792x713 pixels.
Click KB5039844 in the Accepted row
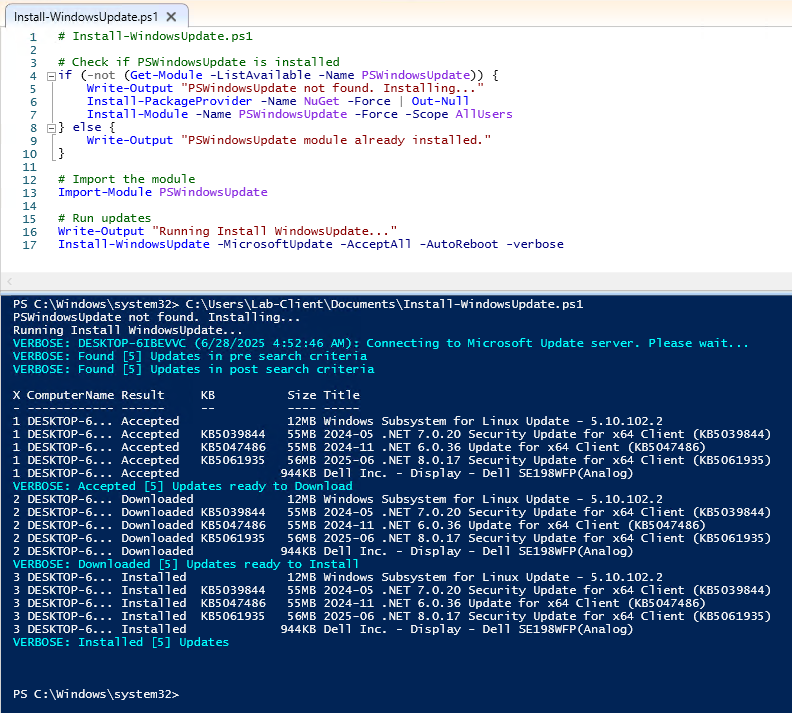point(233,434)
